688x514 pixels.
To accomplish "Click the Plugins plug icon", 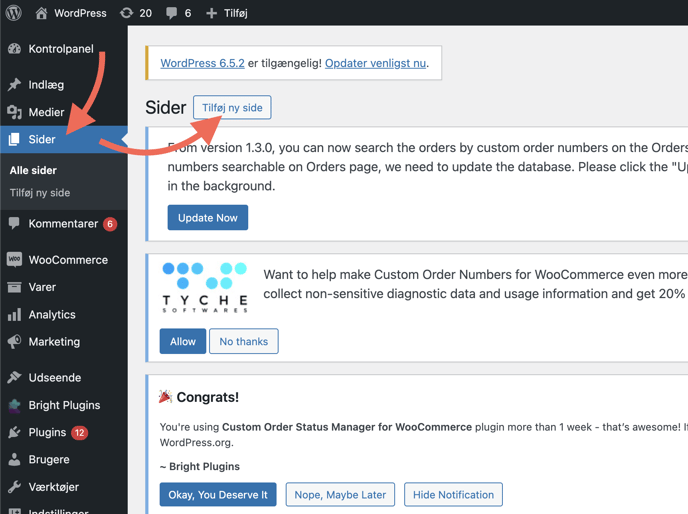I will 14,432.
